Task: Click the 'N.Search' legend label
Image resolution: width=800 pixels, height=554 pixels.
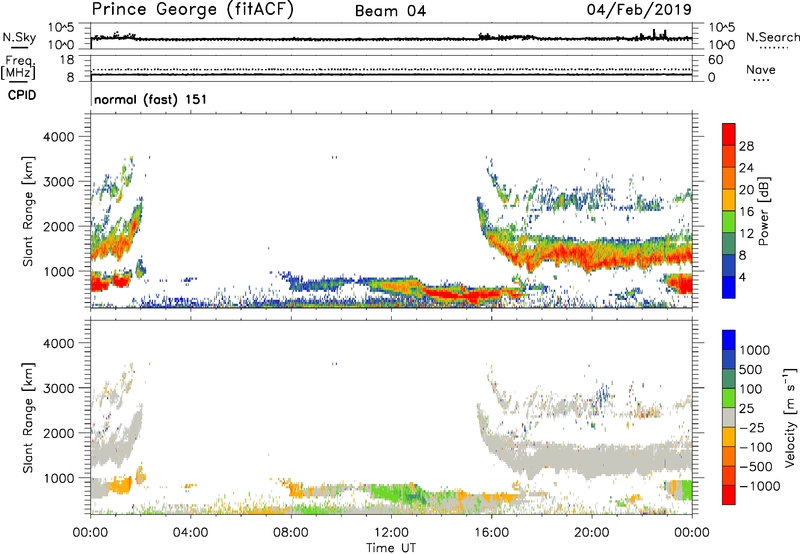Action: 772,37
